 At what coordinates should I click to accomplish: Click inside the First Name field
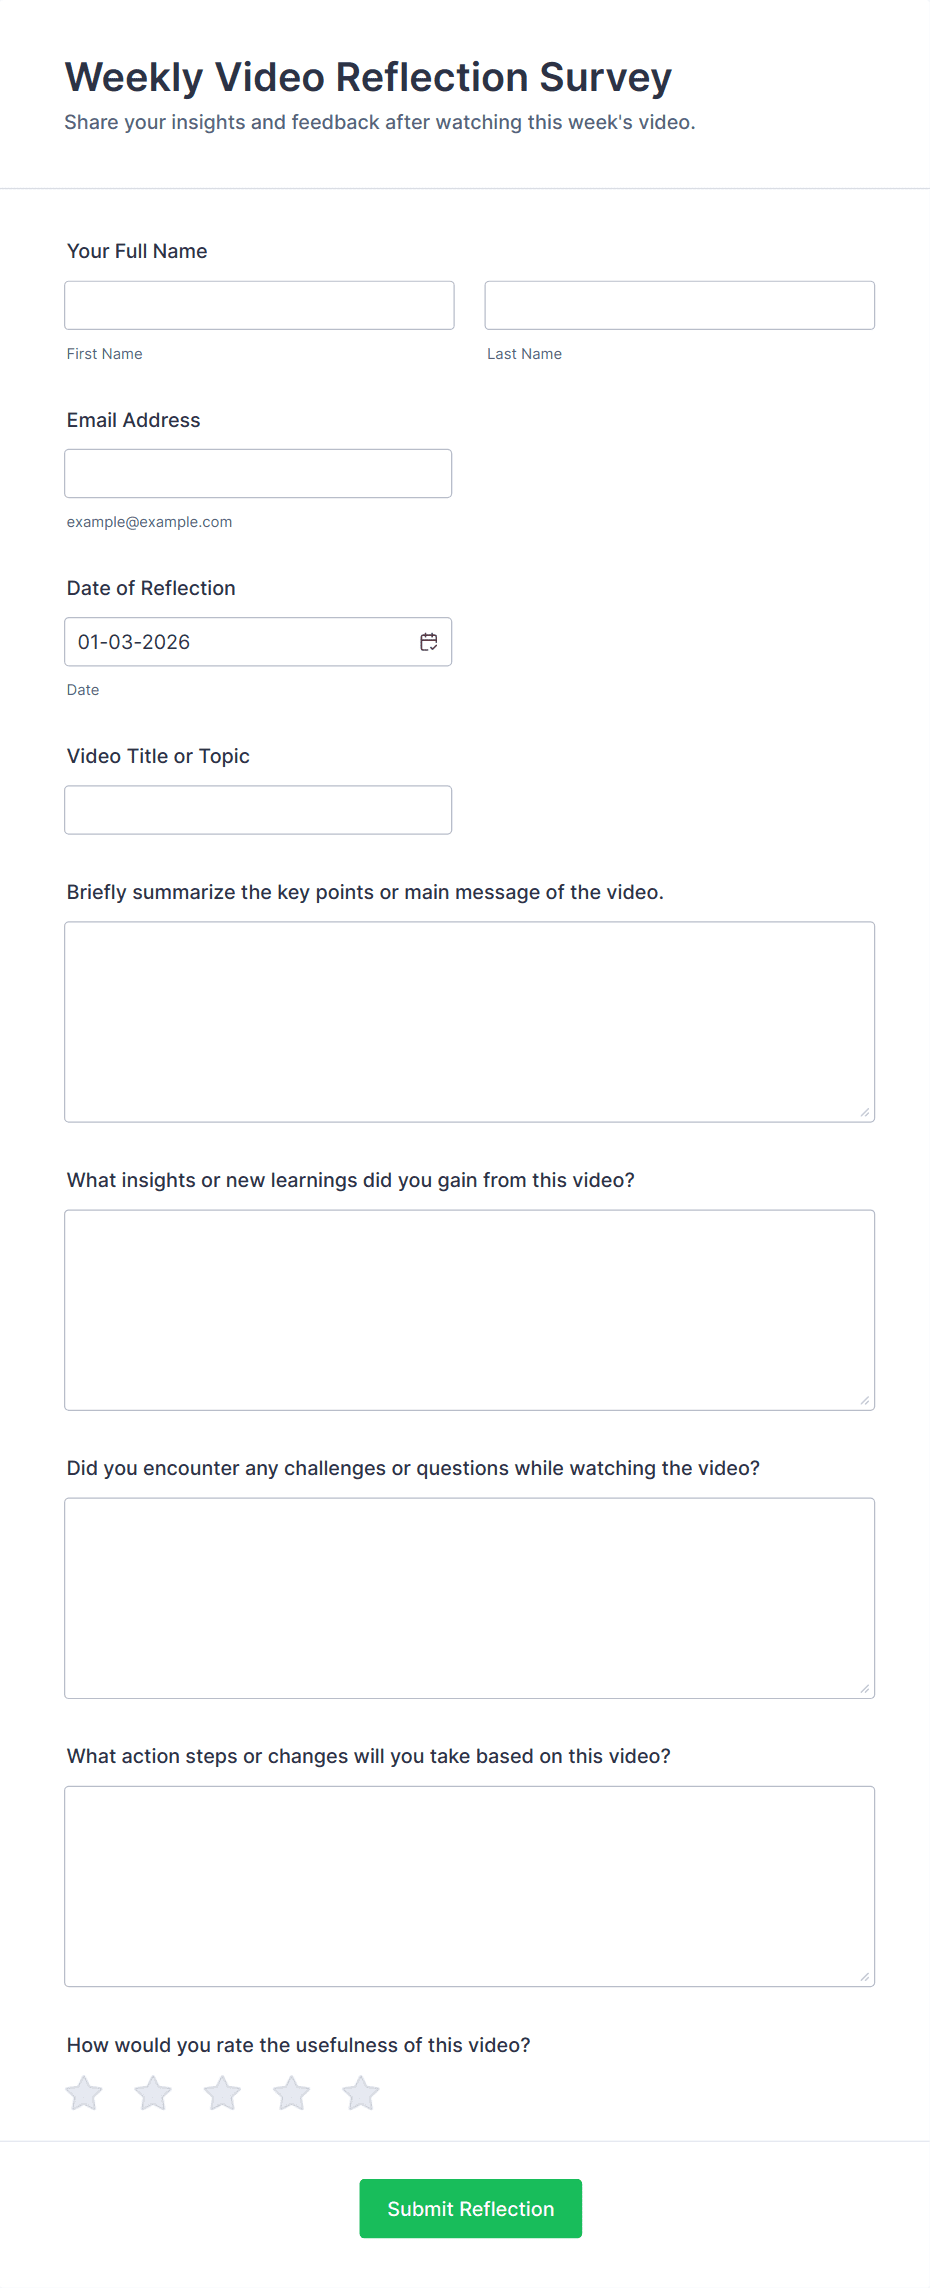coord(258,305)
